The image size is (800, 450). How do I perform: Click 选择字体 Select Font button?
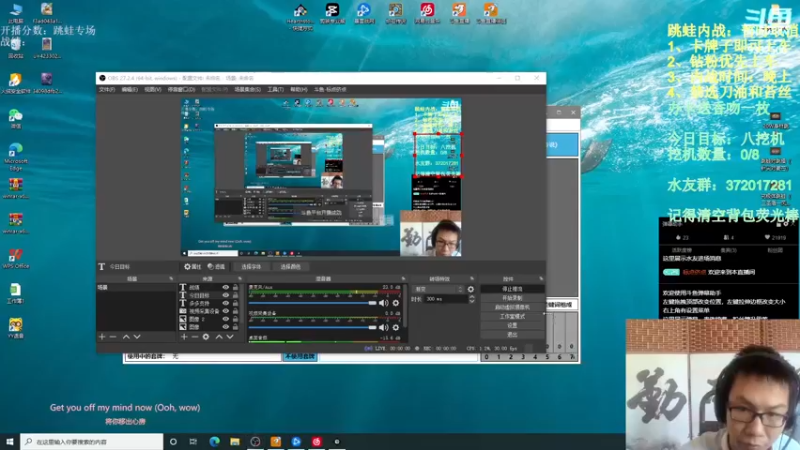click(251, 266)
